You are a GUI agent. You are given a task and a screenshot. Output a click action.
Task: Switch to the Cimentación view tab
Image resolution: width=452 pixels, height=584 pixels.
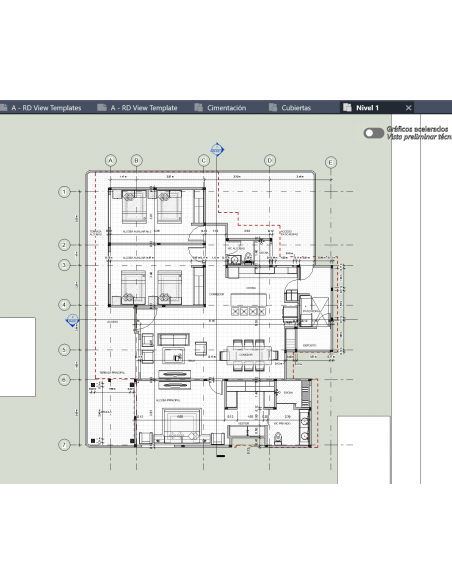[x=220, y=108]
